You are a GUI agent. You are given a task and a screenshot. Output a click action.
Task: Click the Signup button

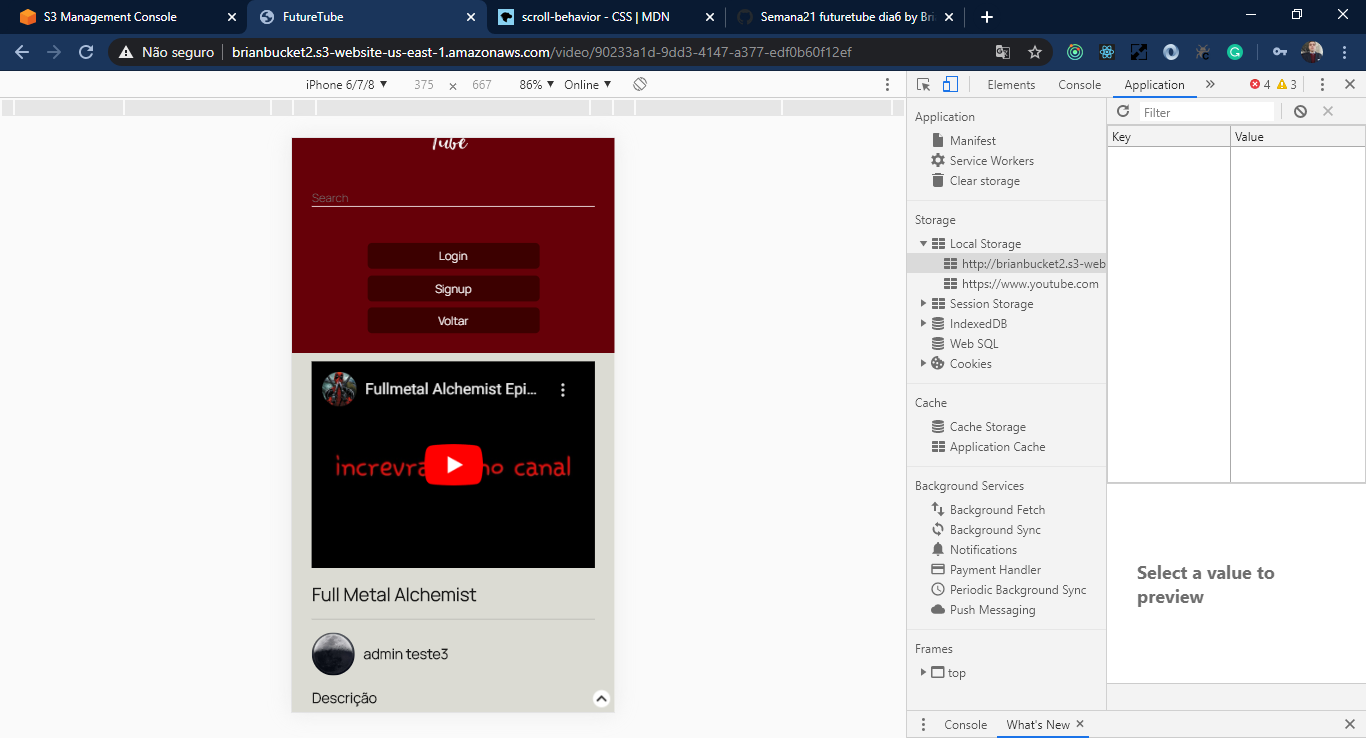[x=453, y=289]
